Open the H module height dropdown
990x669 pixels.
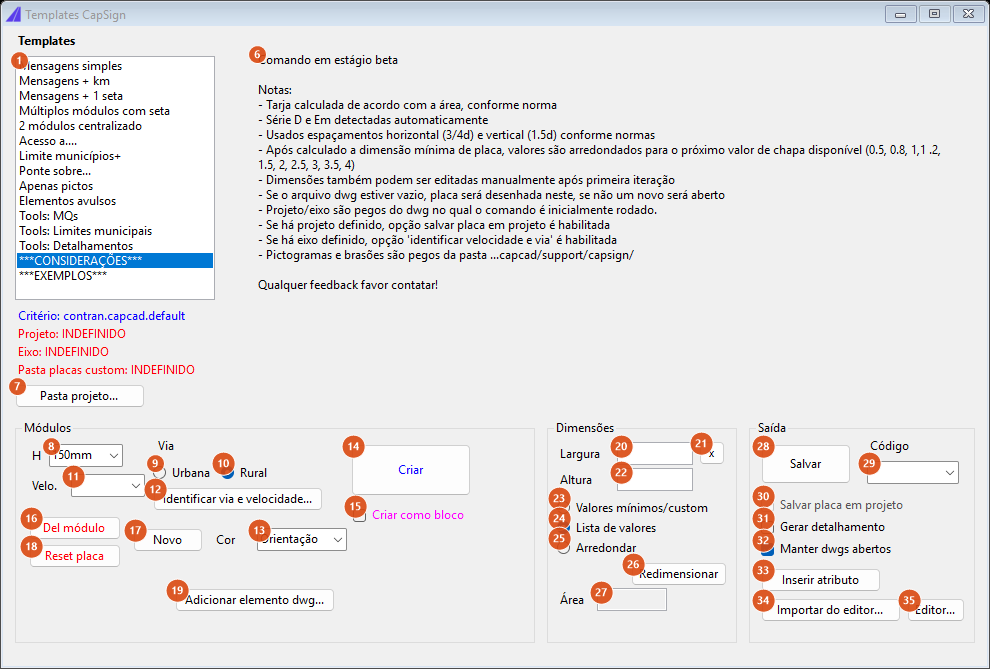pyautogui.click(x=85, y=455)
